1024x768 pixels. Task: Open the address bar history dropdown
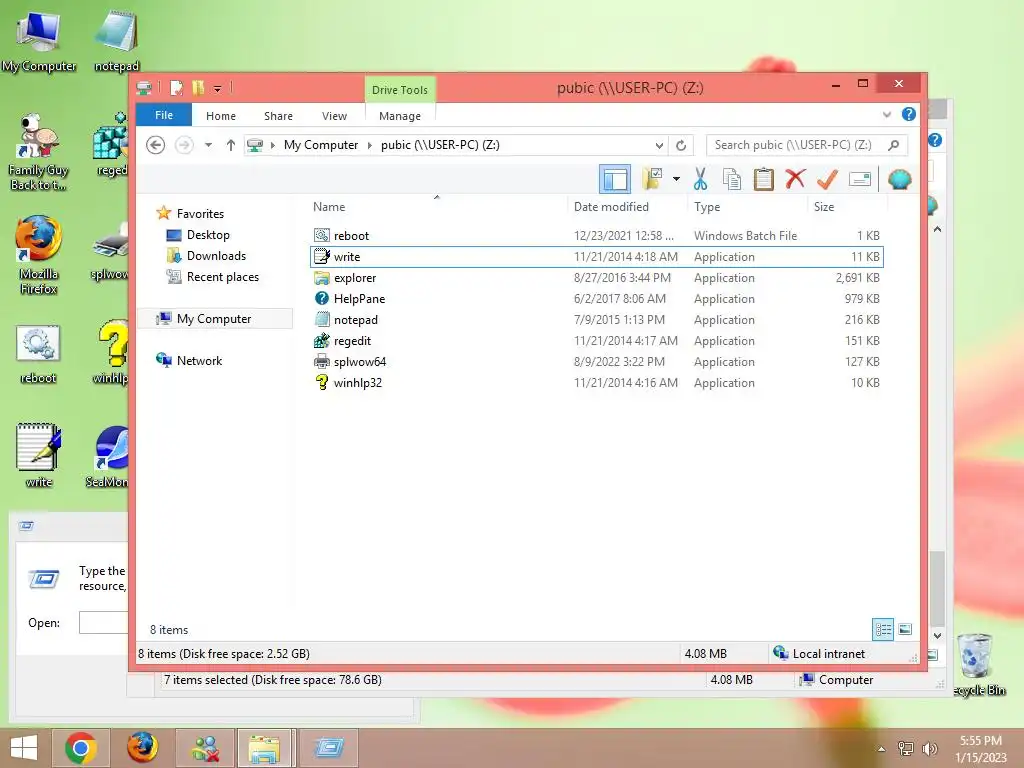(659, 145)
